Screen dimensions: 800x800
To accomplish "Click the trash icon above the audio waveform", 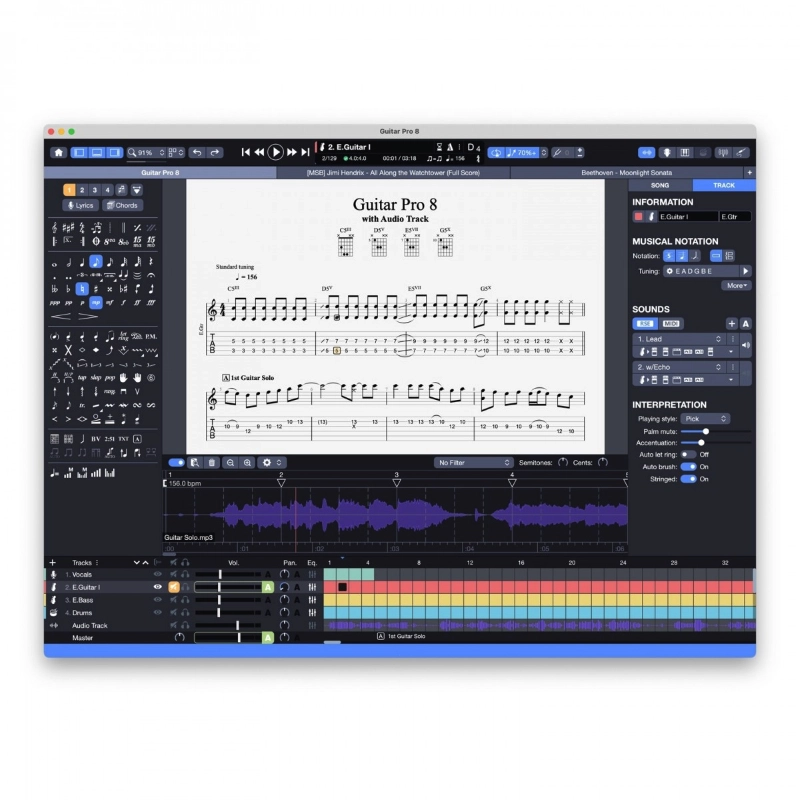I will click(212, 463).
